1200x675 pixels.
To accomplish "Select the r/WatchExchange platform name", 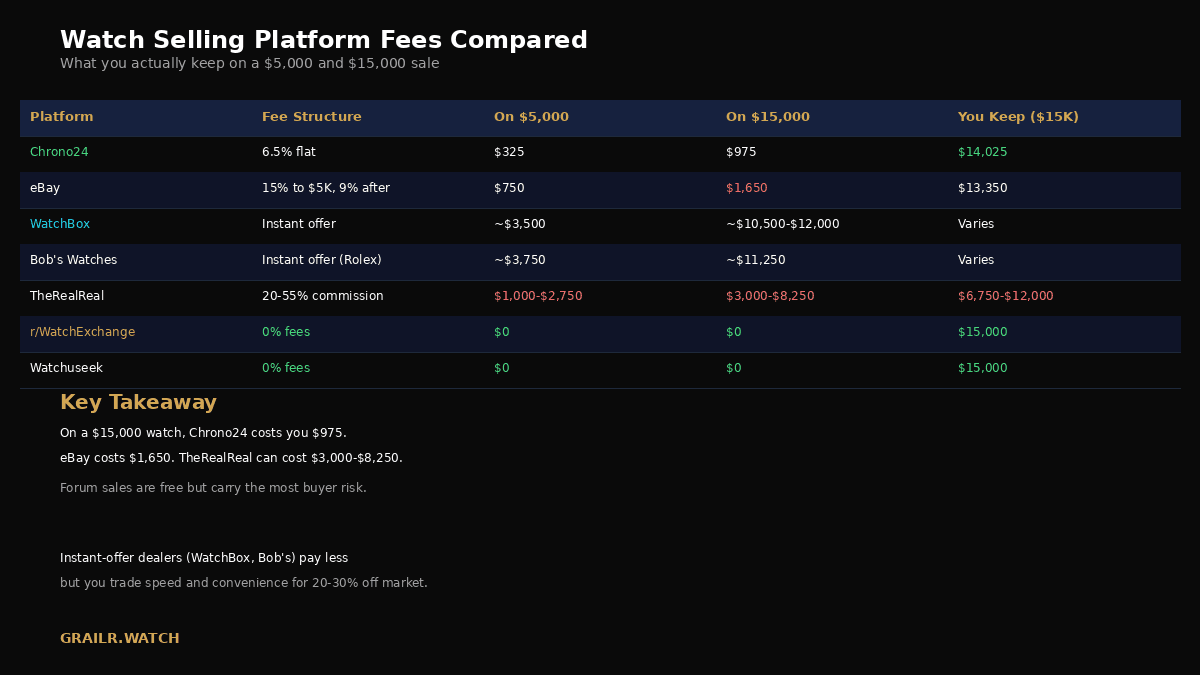I will tap(82, 332).
